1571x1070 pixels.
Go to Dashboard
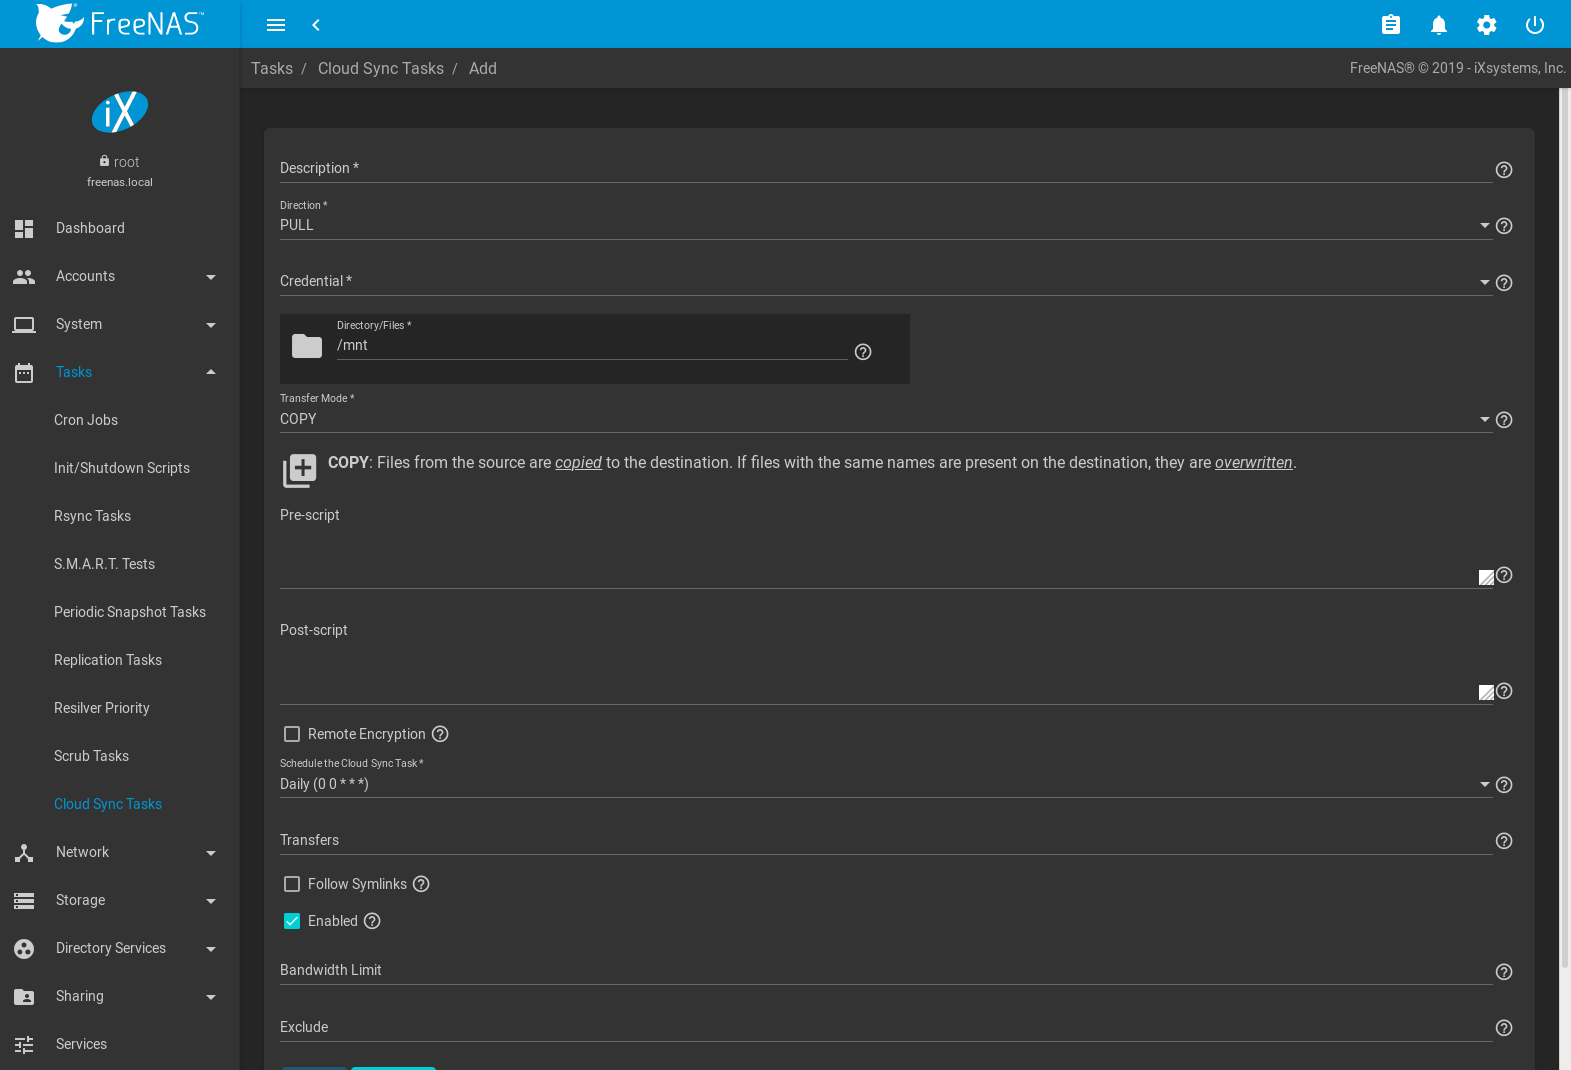120,228
